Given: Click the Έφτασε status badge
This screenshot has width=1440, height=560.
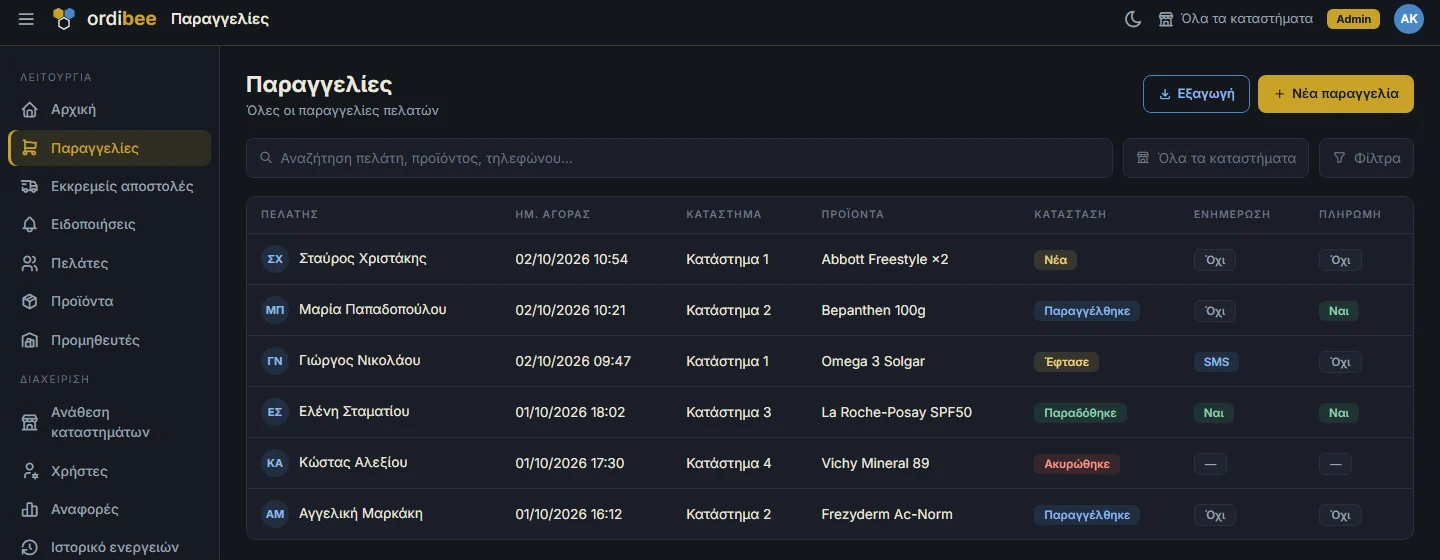Looking at the screenshot, I should pyautogui.click(x=1066, y=362).
